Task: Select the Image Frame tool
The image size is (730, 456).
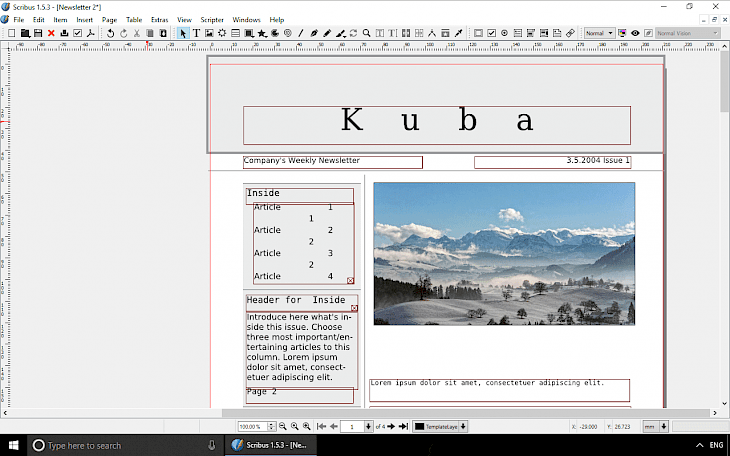Action: tap(209, 33)
